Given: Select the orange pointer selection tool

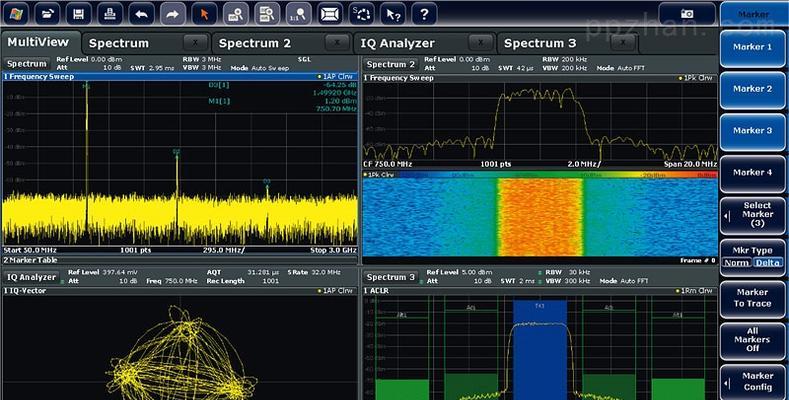Looking at the screenshot, I should [203, 14].
